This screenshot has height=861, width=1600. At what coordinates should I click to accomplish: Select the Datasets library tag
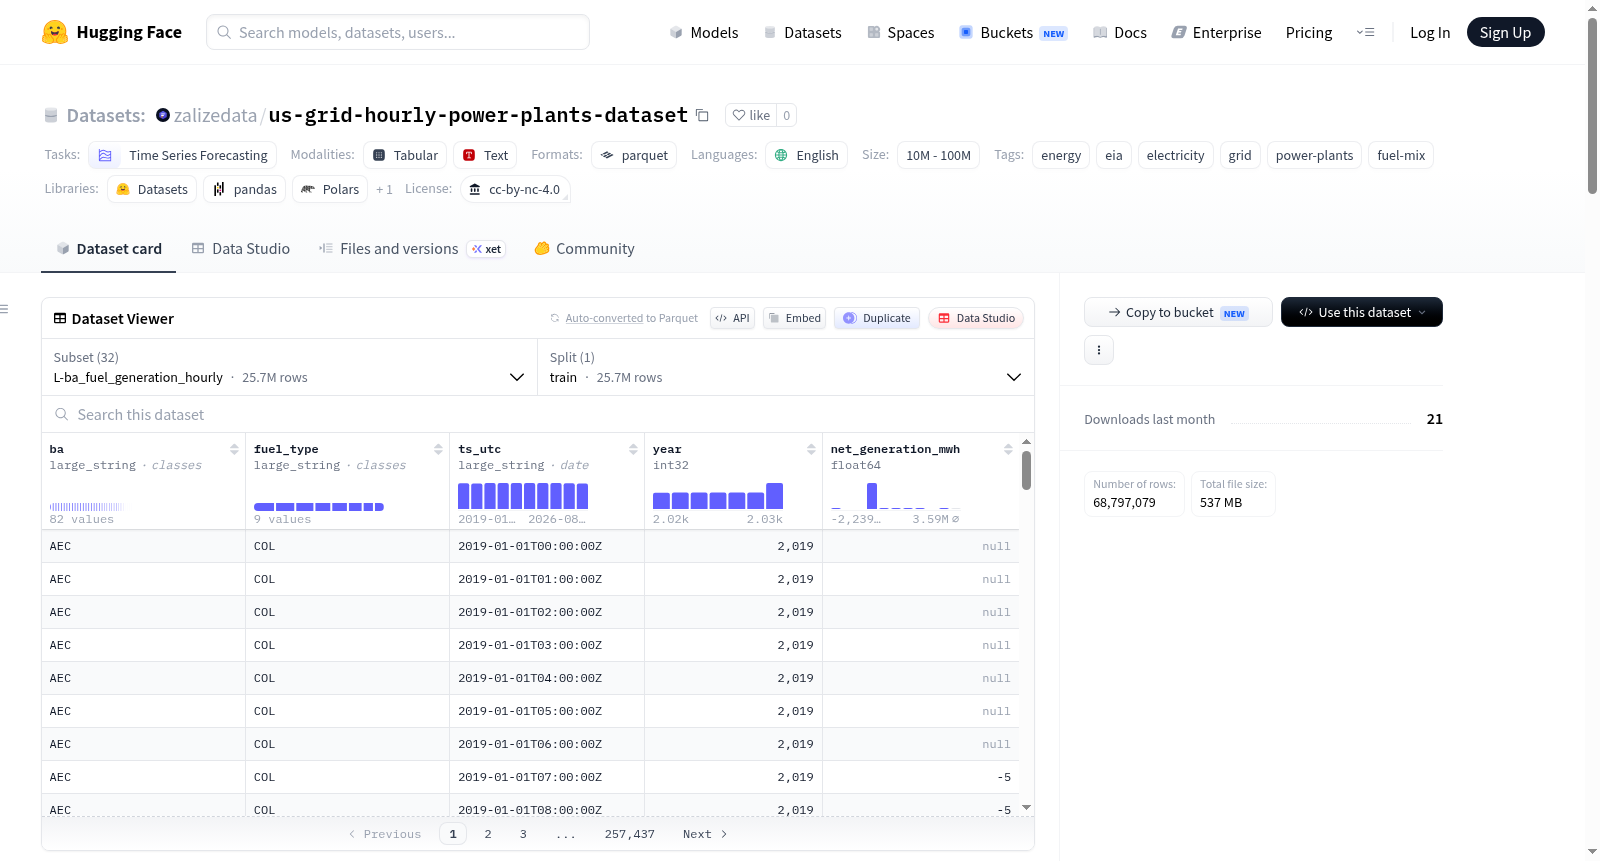point(152,189)
